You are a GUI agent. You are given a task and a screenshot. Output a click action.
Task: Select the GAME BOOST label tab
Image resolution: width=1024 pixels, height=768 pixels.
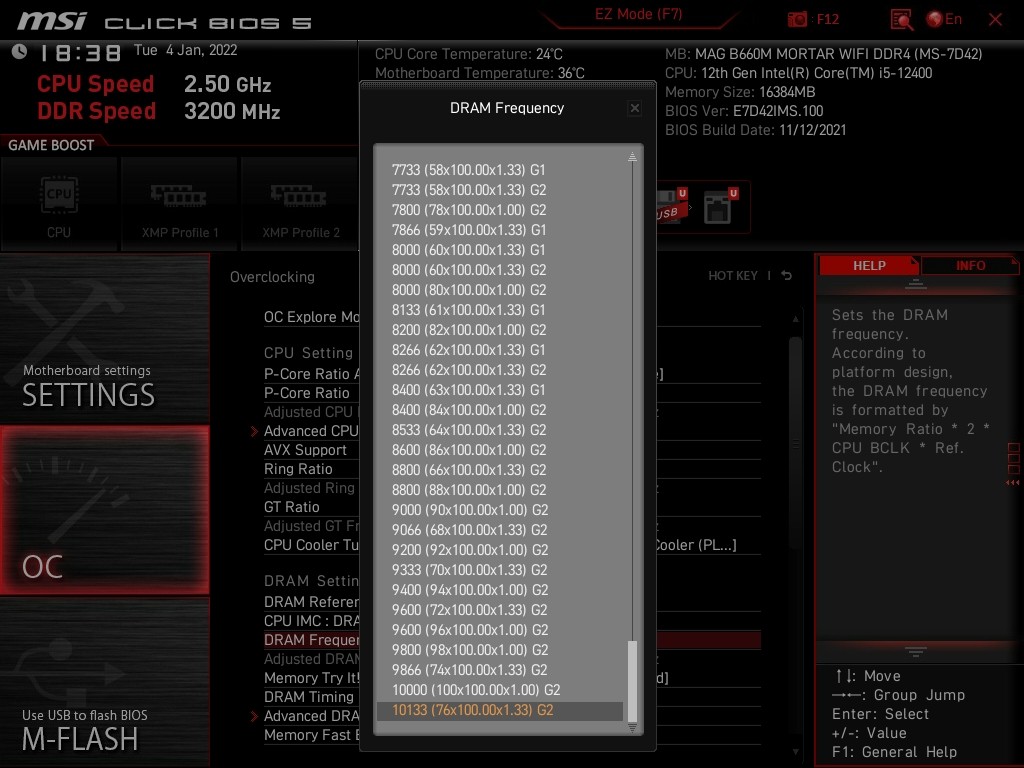point(51,145)
